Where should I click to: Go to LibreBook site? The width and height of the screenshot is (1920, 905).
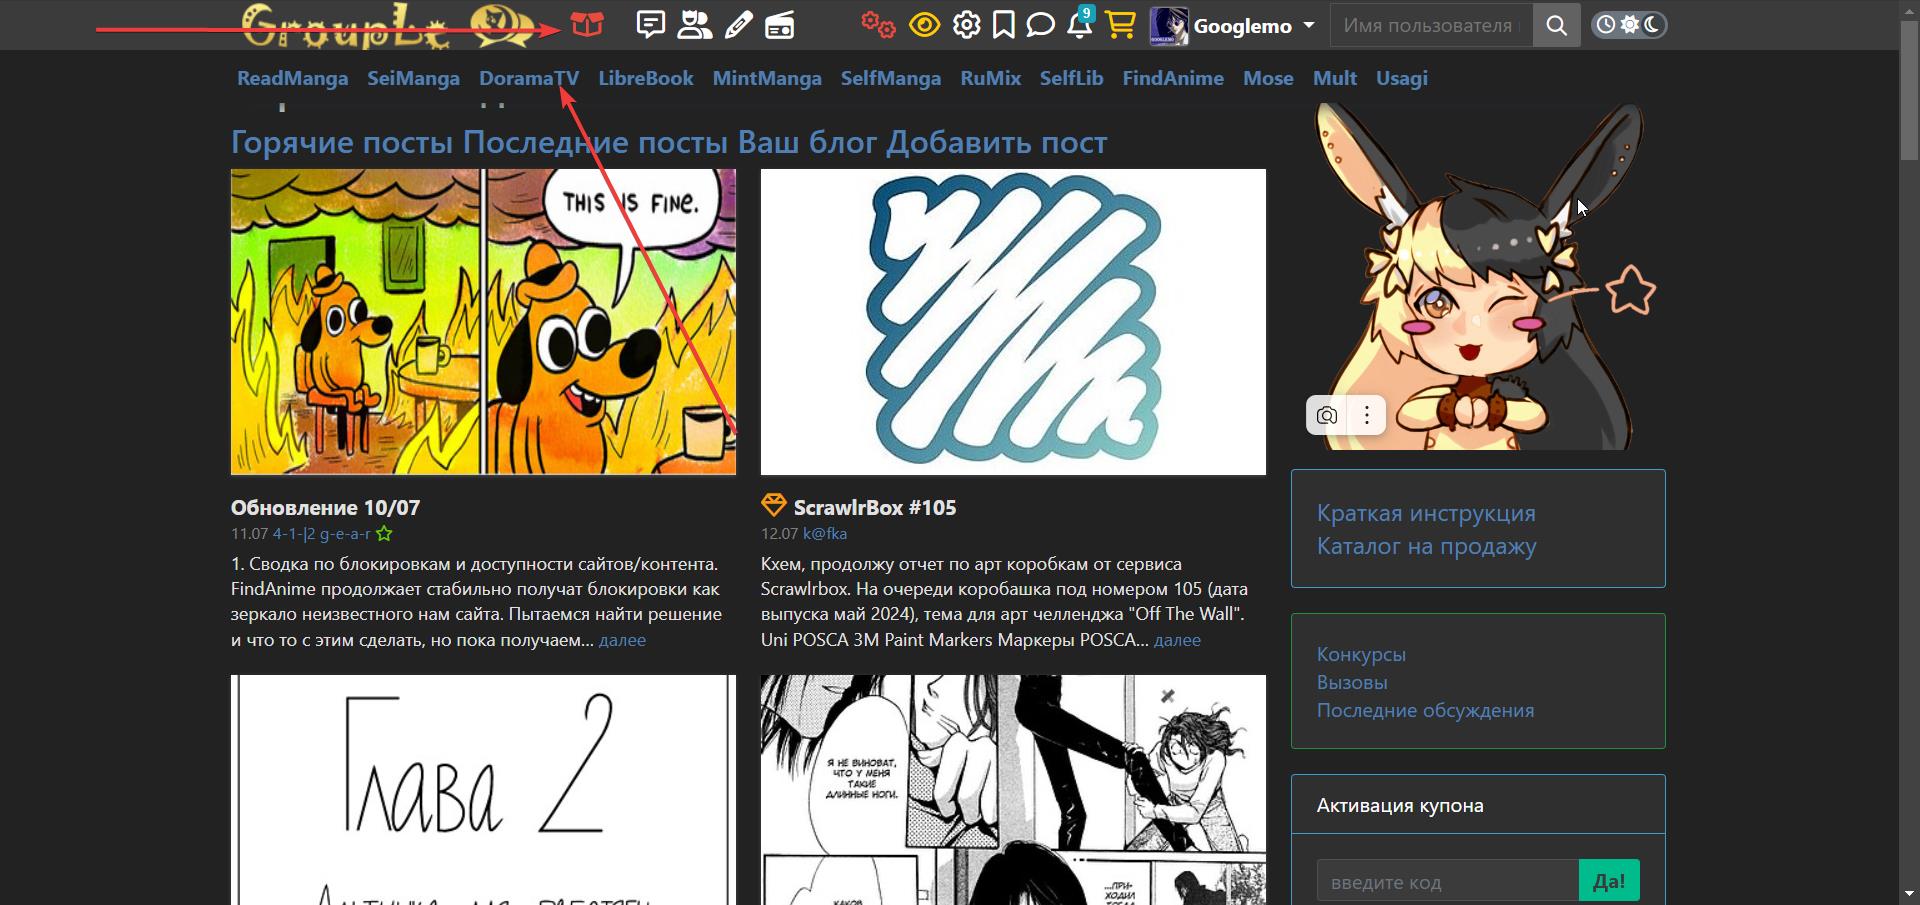click(646, 78)
